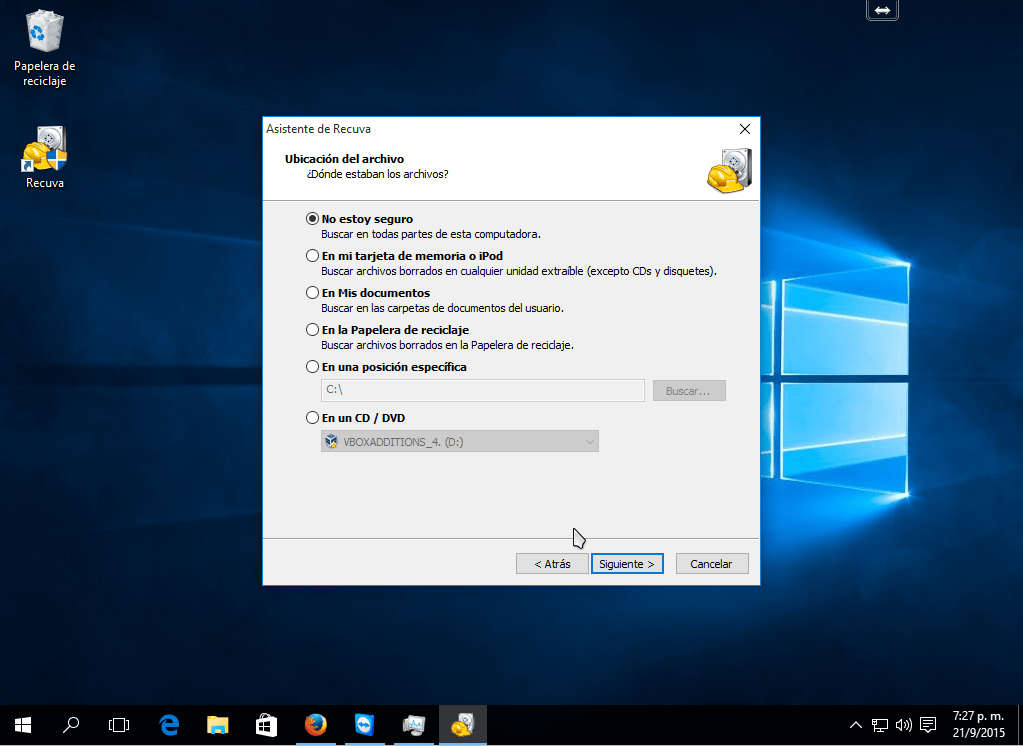Open the volume tray icon
Viewport: 1023px width, 746px height.
(904, 725)
